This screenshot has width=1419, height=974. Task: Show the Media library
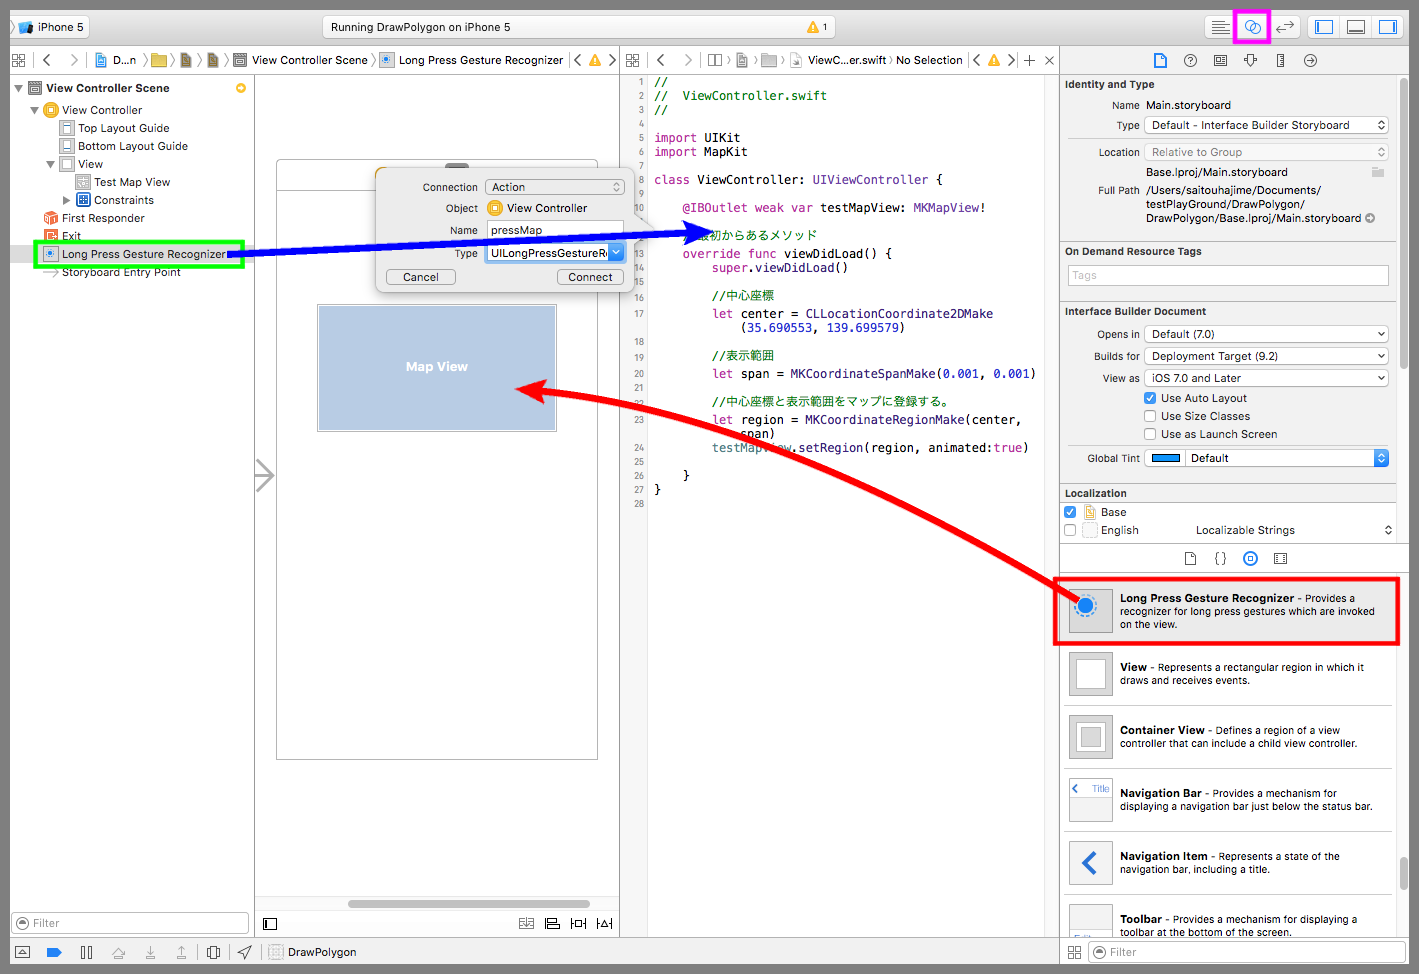point(1280,559)
